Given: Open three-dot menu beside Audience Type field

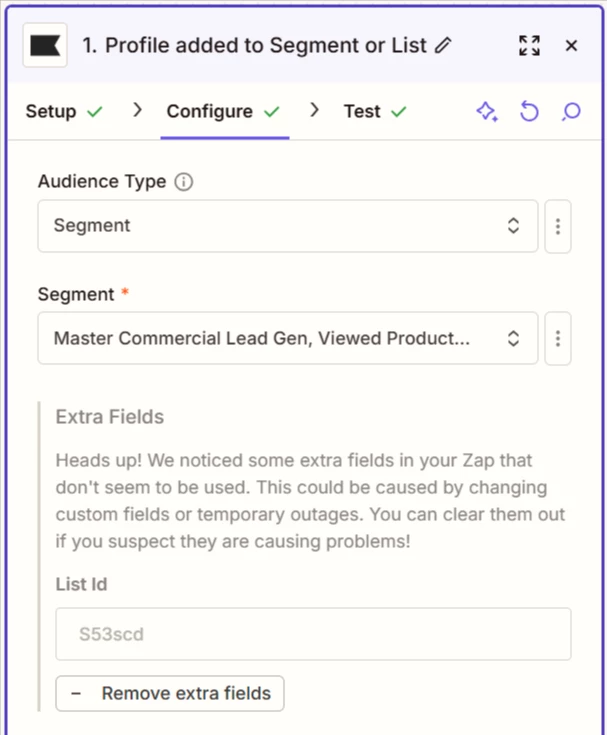Looking at the screenshot, I should [x=557, y=226].
